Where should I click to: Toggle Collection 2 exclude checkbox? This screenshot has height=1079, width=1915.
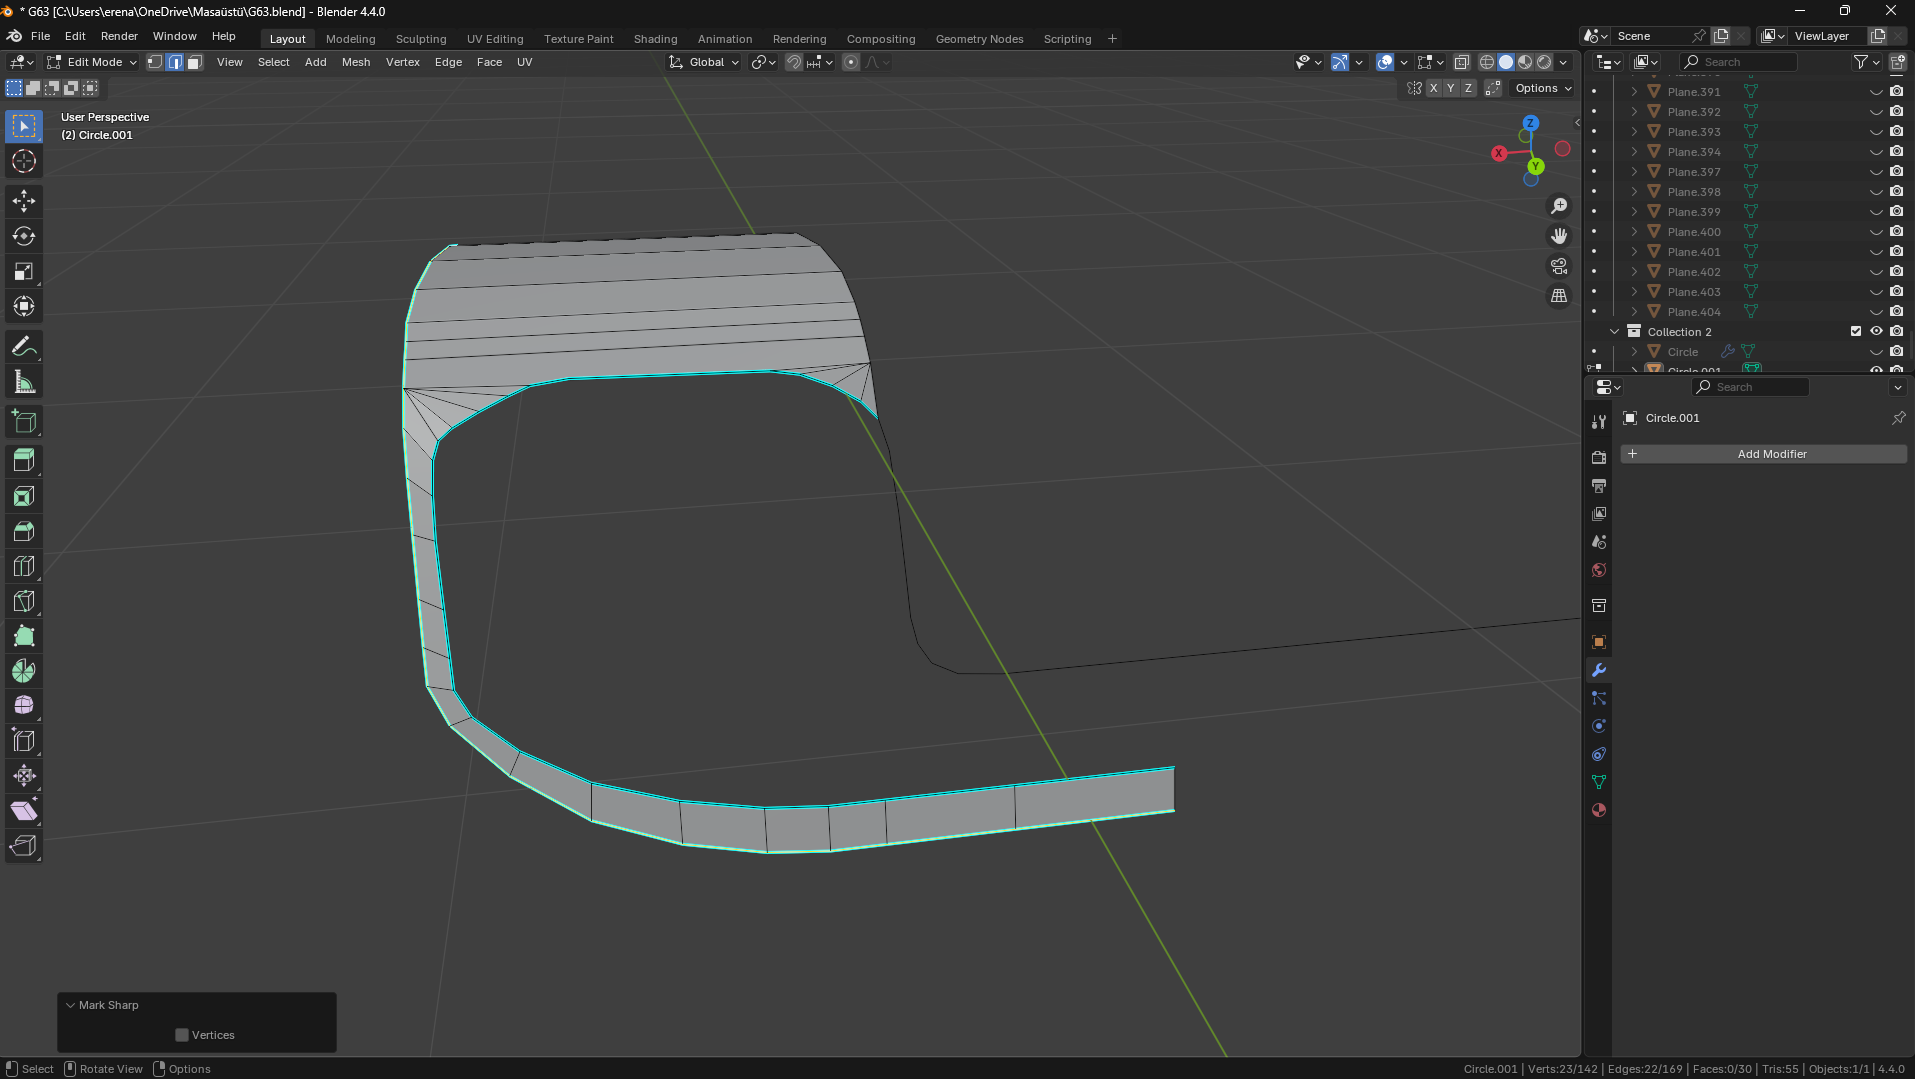pos(1856,332)
